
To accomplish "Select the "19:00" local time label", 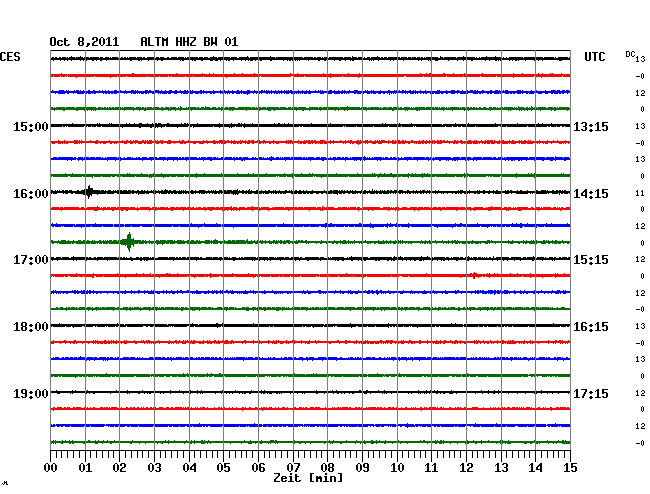I will 31,393.
